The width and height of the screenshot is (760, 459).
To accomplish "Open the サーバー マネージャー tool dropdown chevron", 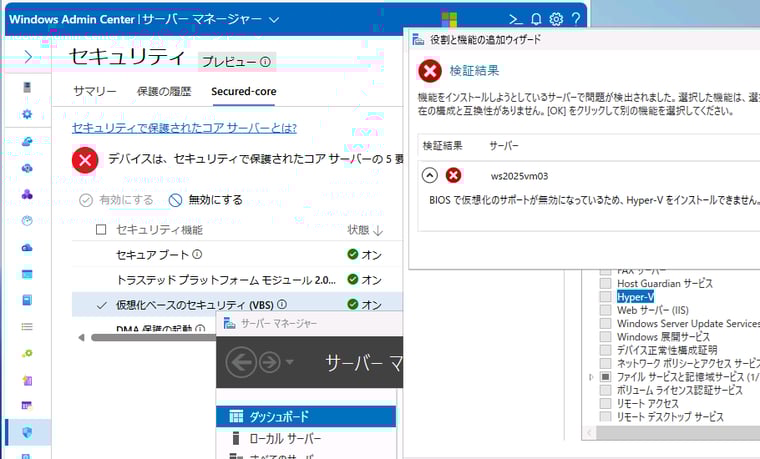I will [274, 20].
